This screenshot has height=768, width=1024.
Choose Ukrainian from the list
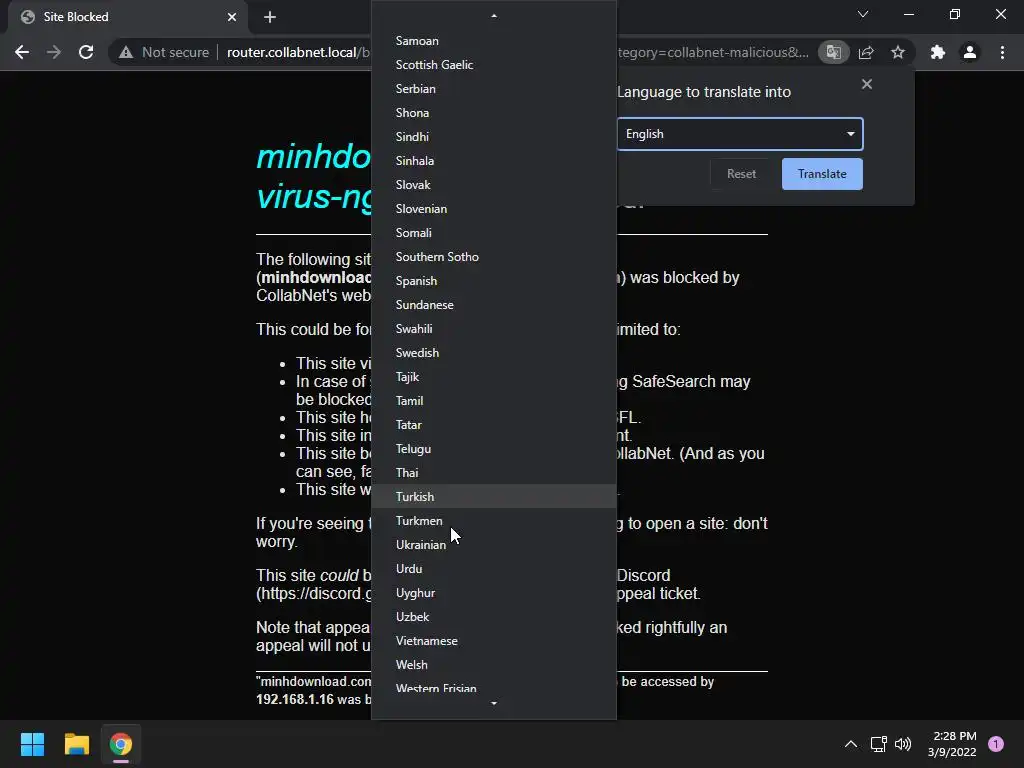(494, 545)
